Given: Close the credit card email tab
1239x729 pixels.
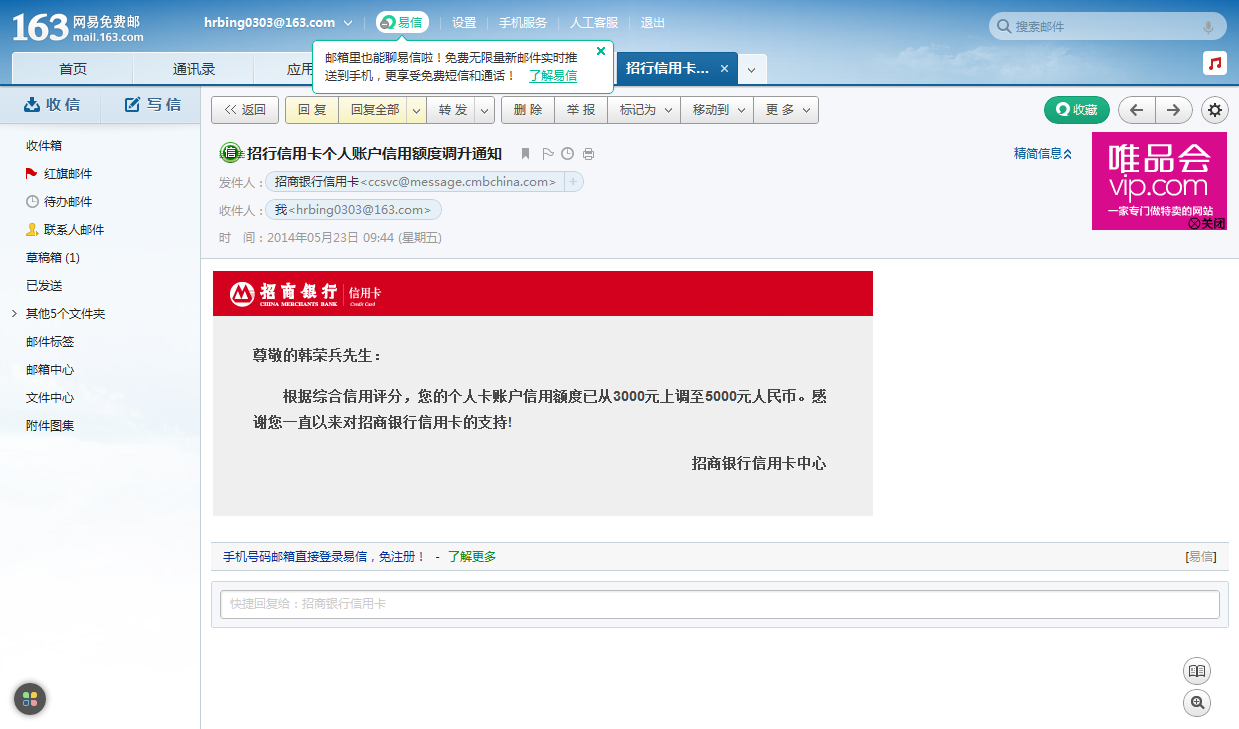Looking at the screenshot, I should (x=724, y=69).
